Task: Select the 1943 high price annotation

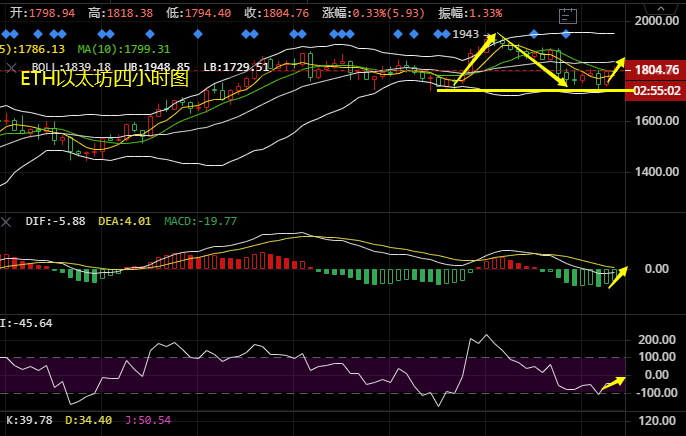Action: pyautogui.click(x=466, y=34)
